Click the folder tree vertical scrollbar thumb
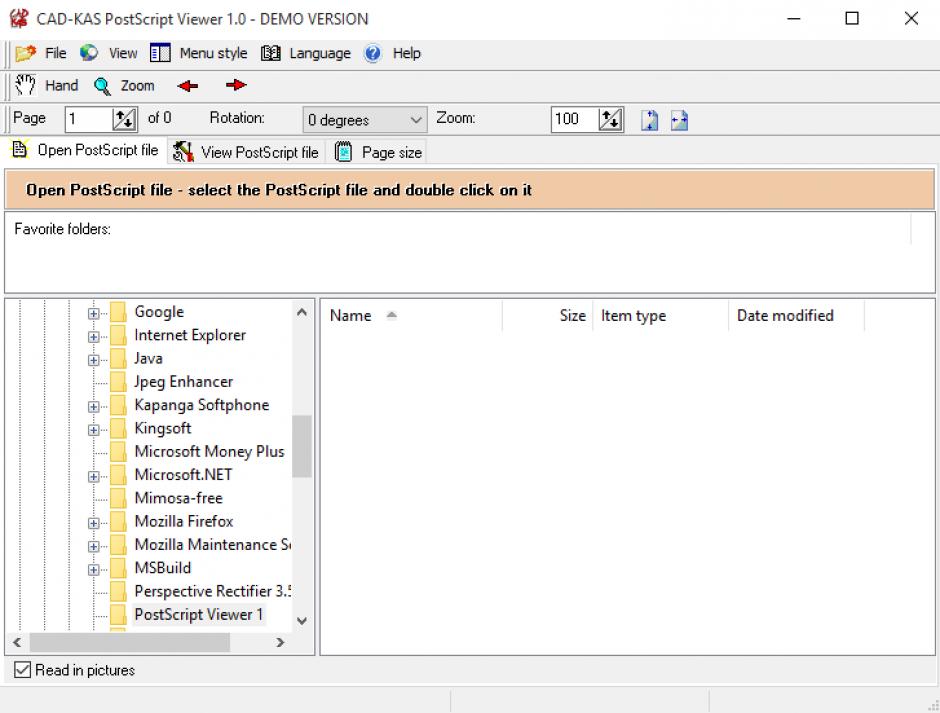940x713 pixels. pyautogui.click(x=302, y=446)
